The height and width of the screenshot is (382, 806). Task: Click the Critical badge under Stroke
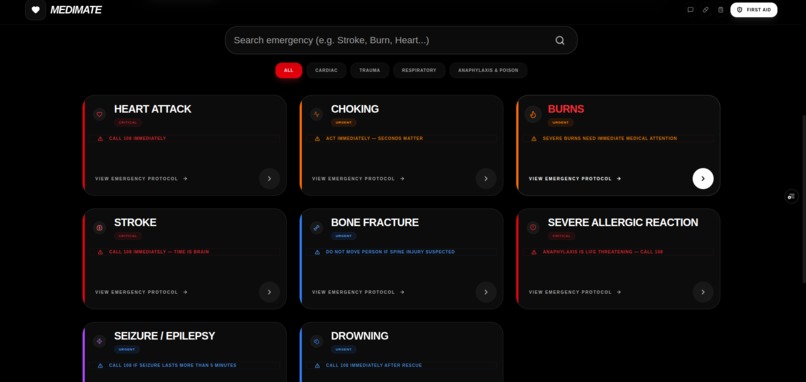coord(127,237)
